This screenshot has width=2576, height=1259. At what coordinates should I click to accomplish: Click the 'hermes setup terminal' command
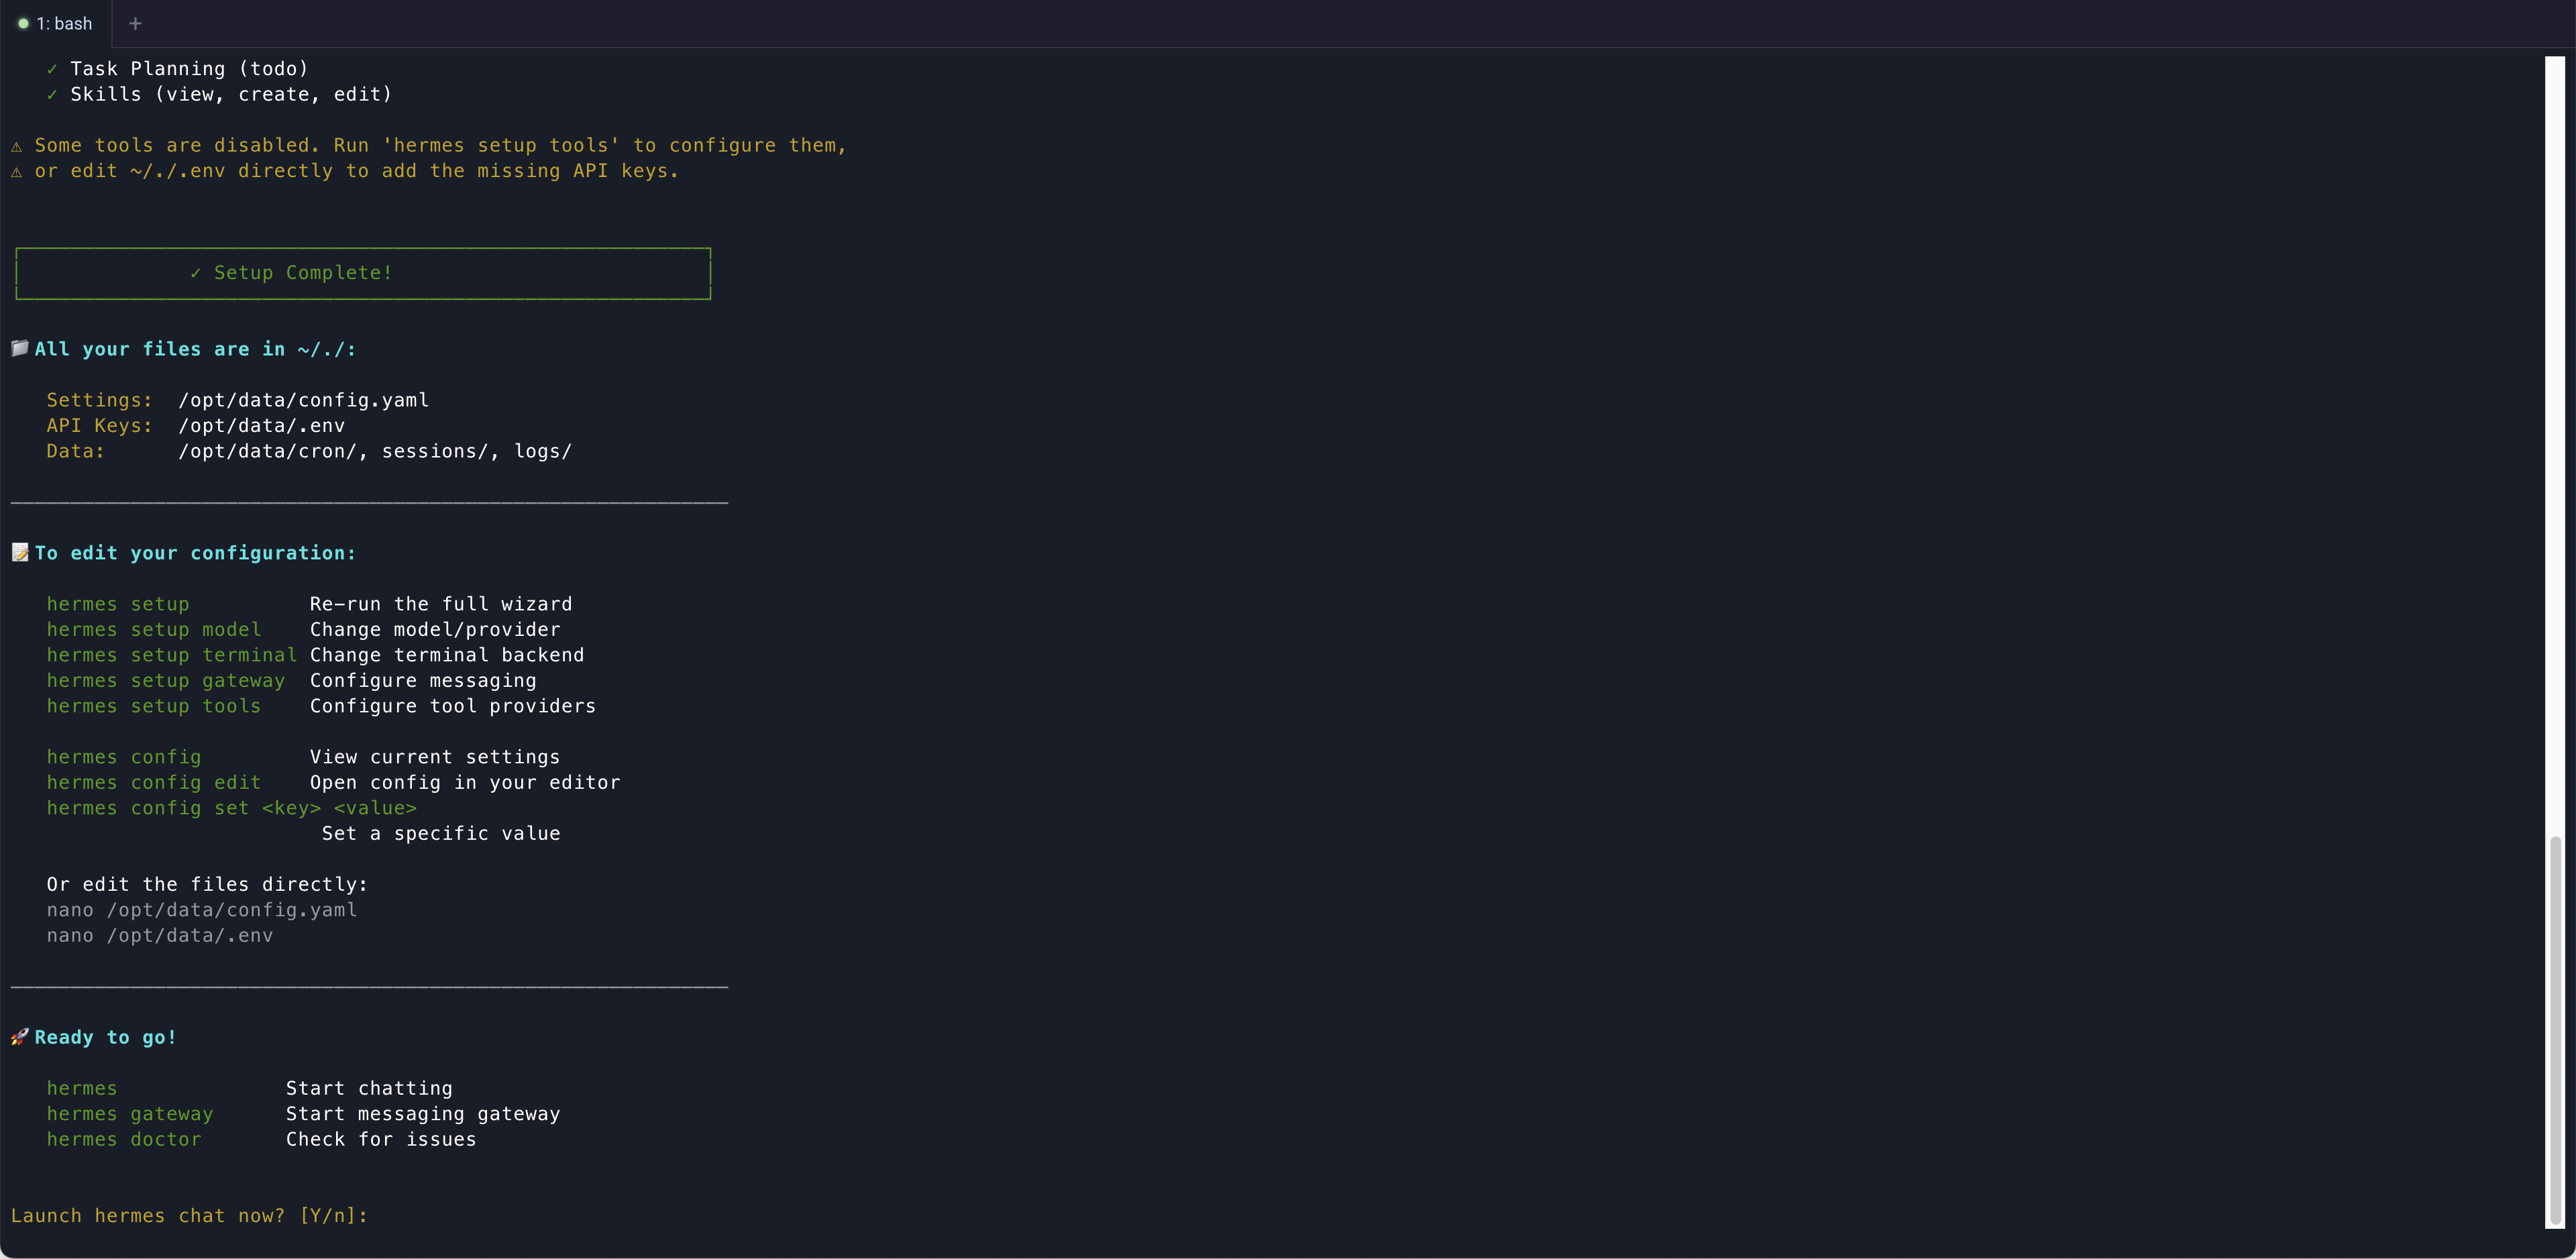click(x=172, y=655)
